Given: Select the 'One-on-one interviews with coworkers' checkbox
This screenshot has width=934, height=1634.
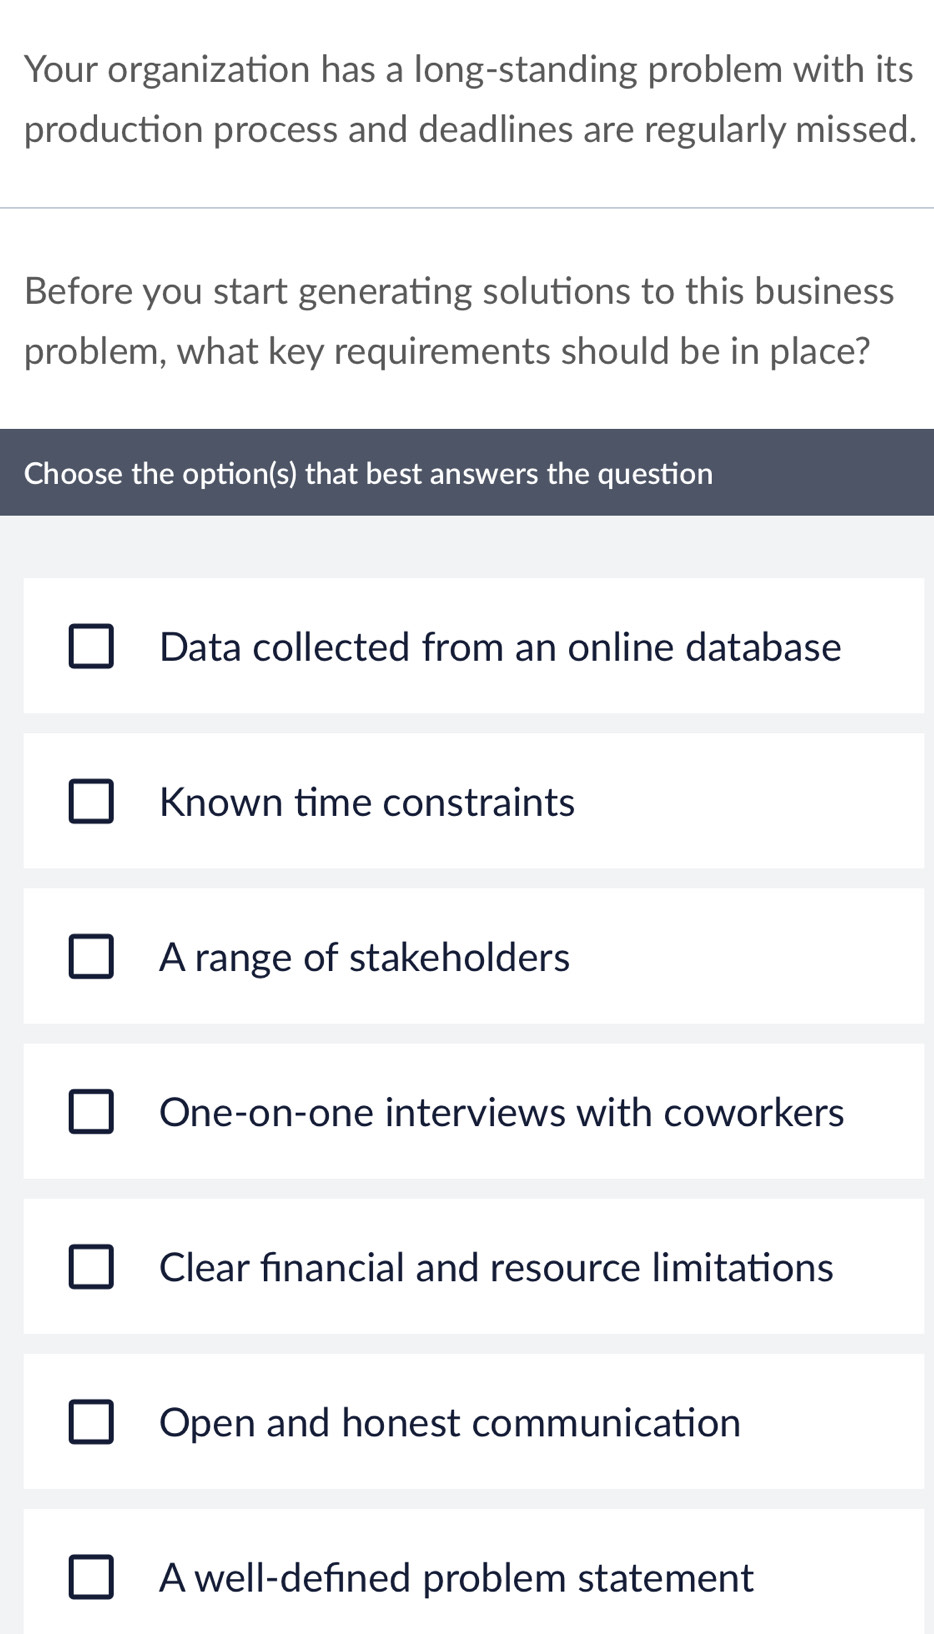Looking at the screenshot, I should [x=91, y=1112].
